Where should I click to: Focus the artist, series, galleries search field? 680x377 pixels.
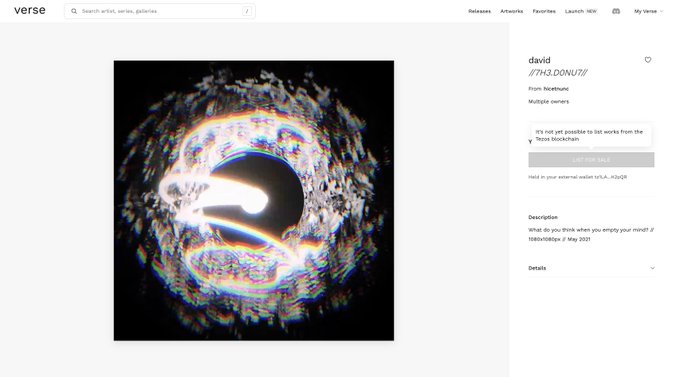coord(160,11)
